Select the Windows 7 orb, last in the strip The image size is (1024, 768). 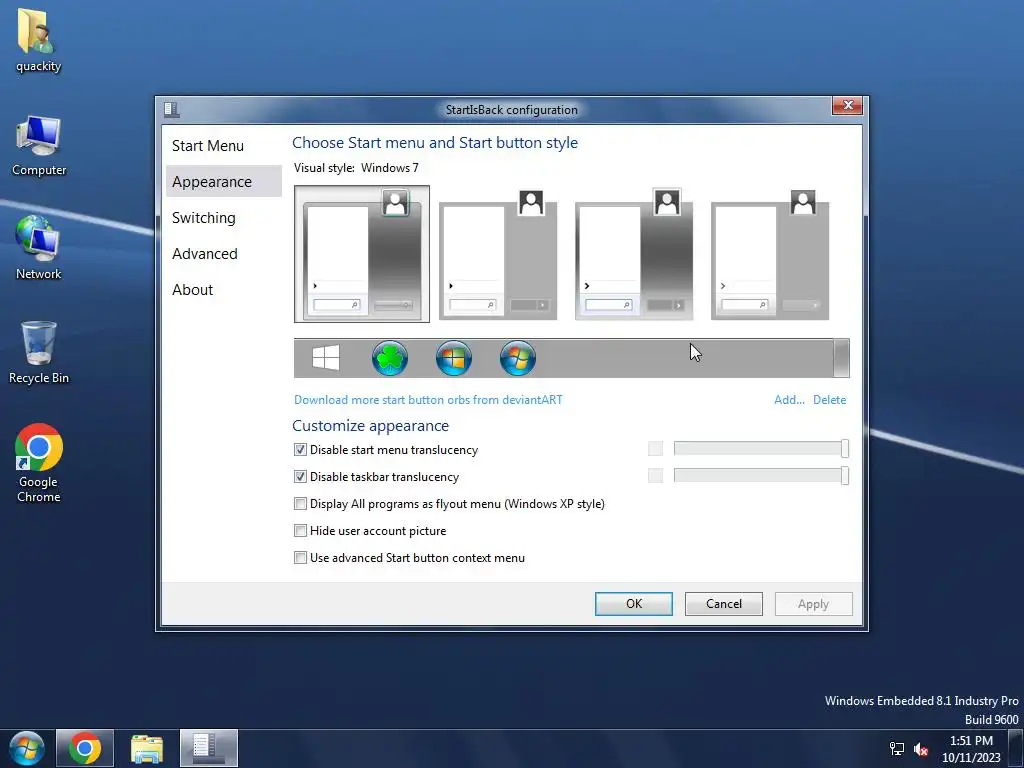[518, 358]
